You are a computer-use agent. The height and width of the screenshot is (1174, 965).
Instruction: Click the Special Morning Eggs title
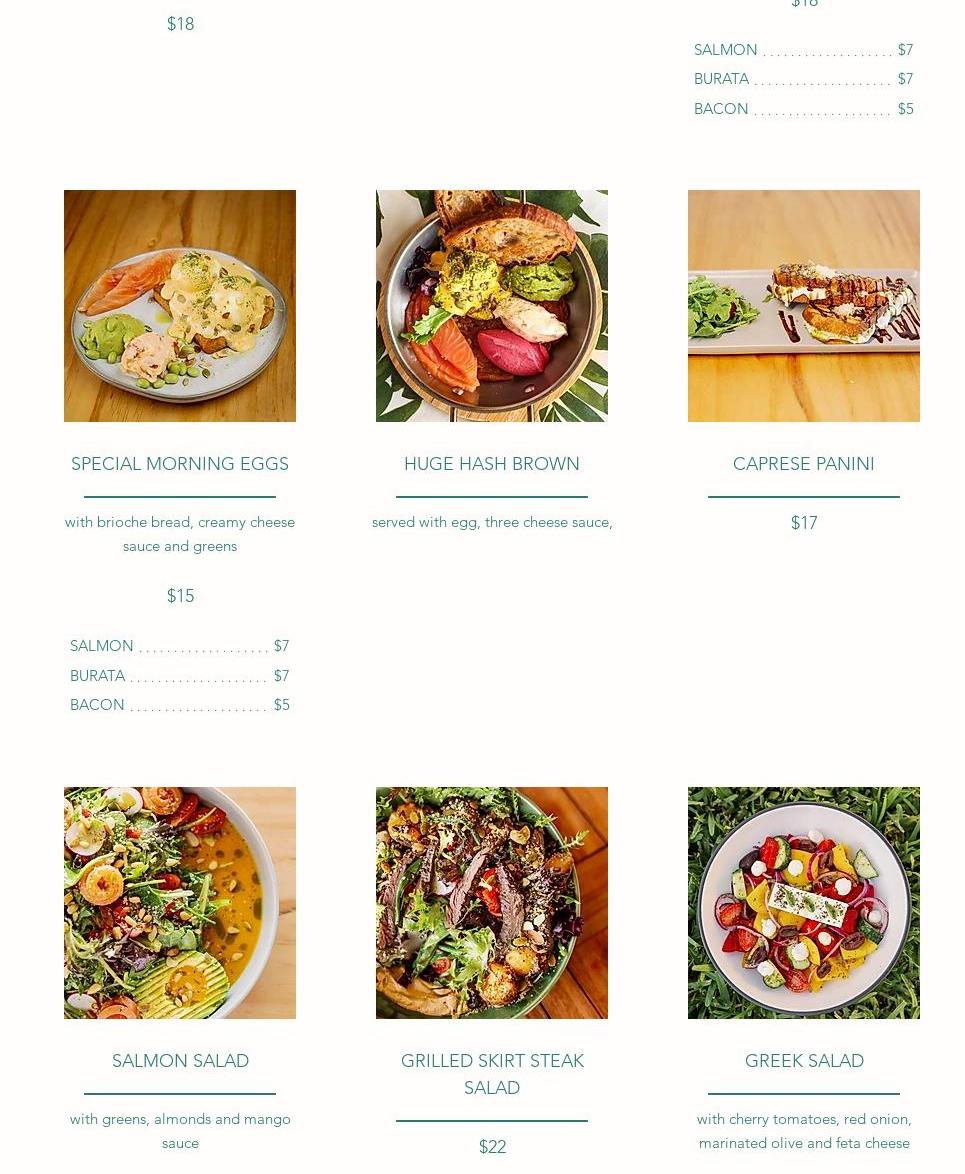coord(180,463)
